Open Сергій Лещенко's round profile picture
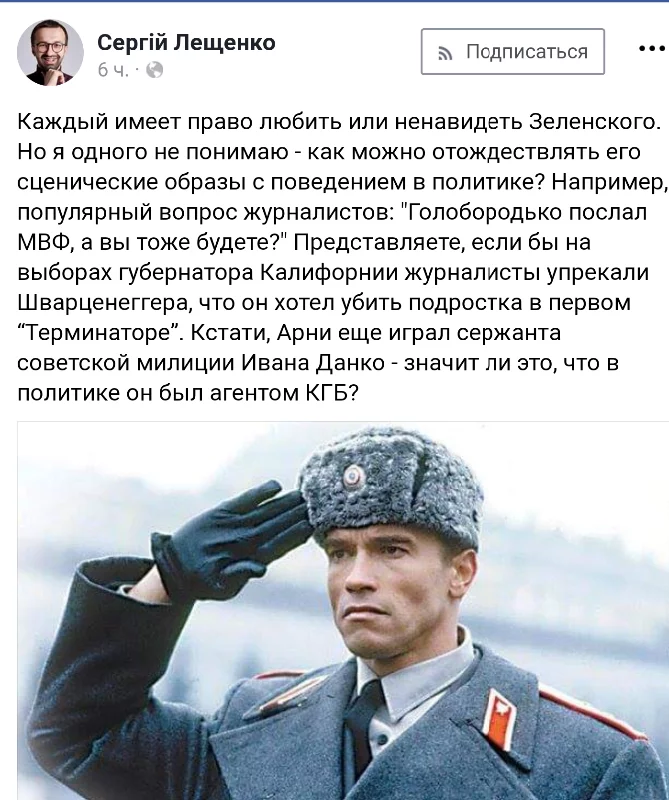The height and width of the screenshot is (800, 669). pyautogui.click(x=50, y=53)
